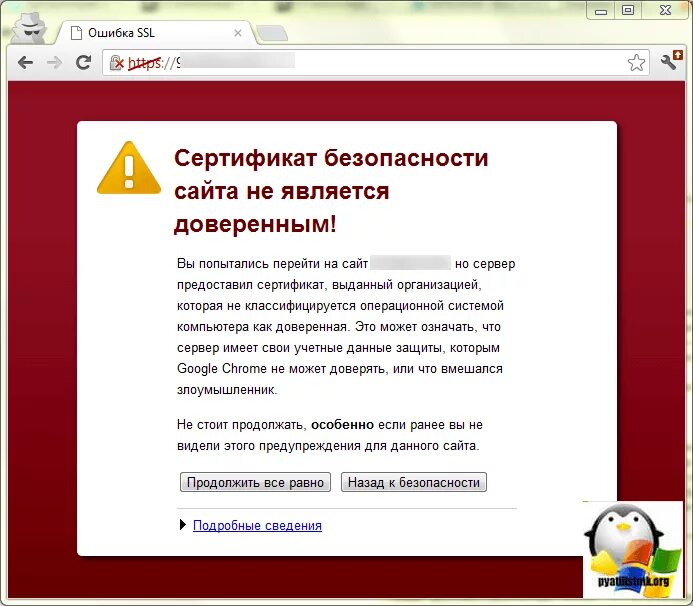Reload the page with the refresh icon
693x606 pixels.
(x=83, y=63)
